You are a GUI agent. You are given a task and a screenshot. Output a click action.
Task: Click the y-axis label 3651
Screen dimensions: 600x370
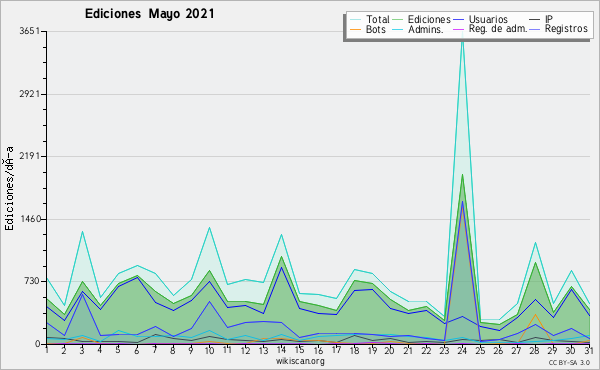point(29,31)
